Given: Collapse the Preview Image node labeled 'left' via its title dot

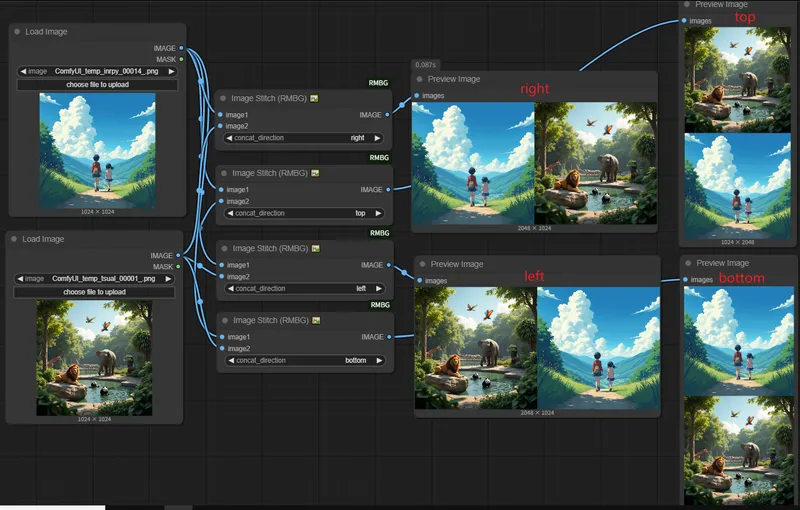Looking at the screenshot, I should click(423, 264).
